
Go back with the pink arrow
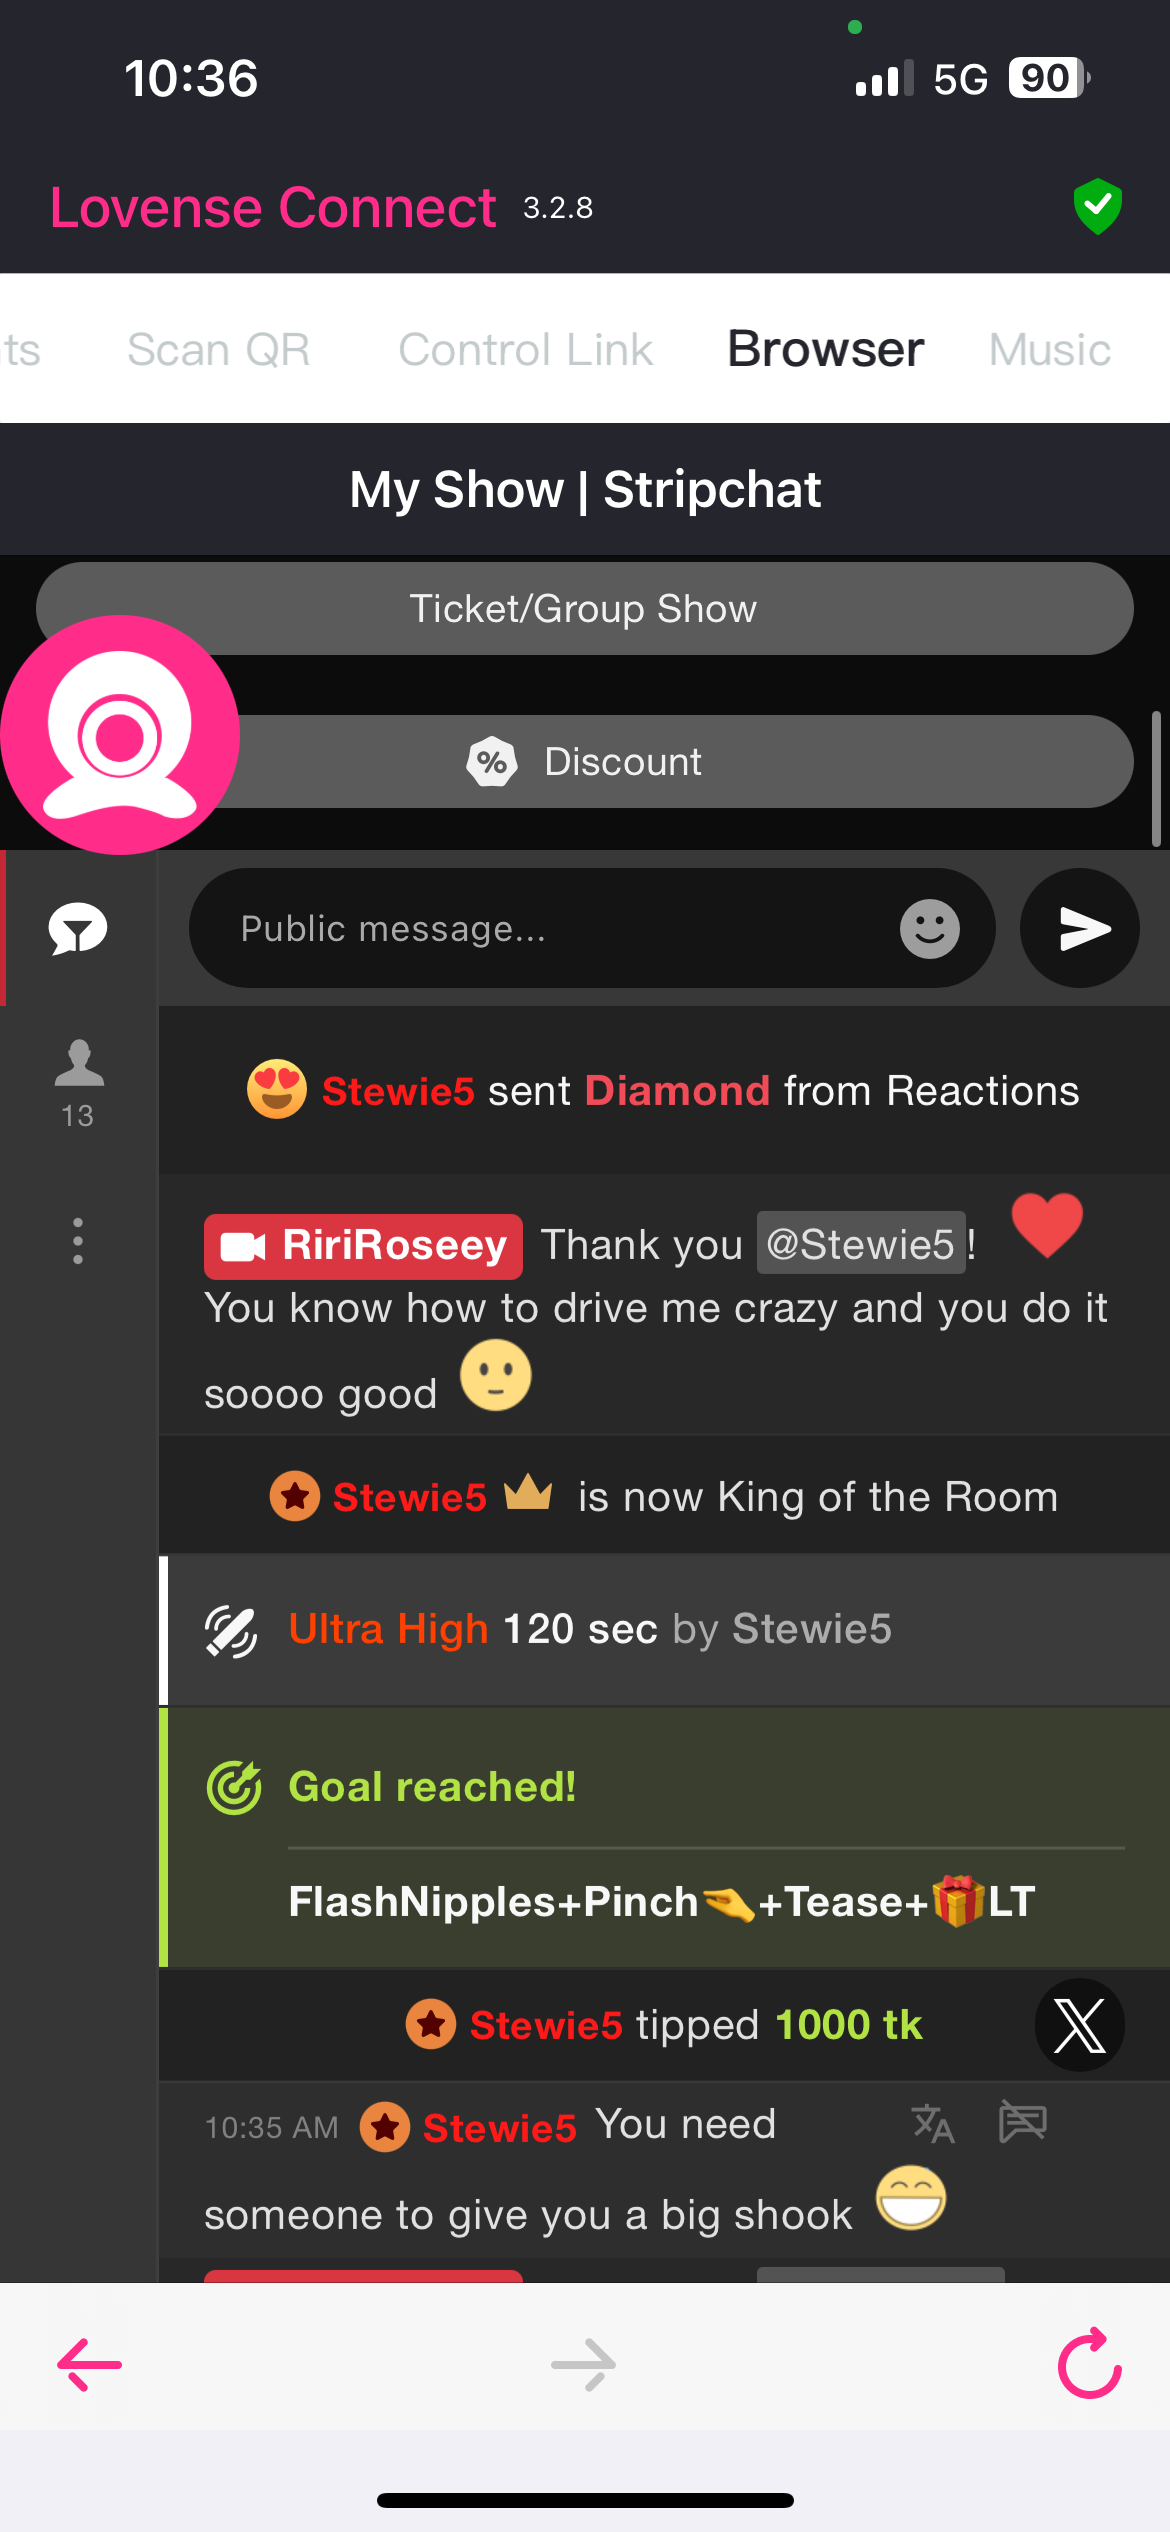click(89, 2364)
